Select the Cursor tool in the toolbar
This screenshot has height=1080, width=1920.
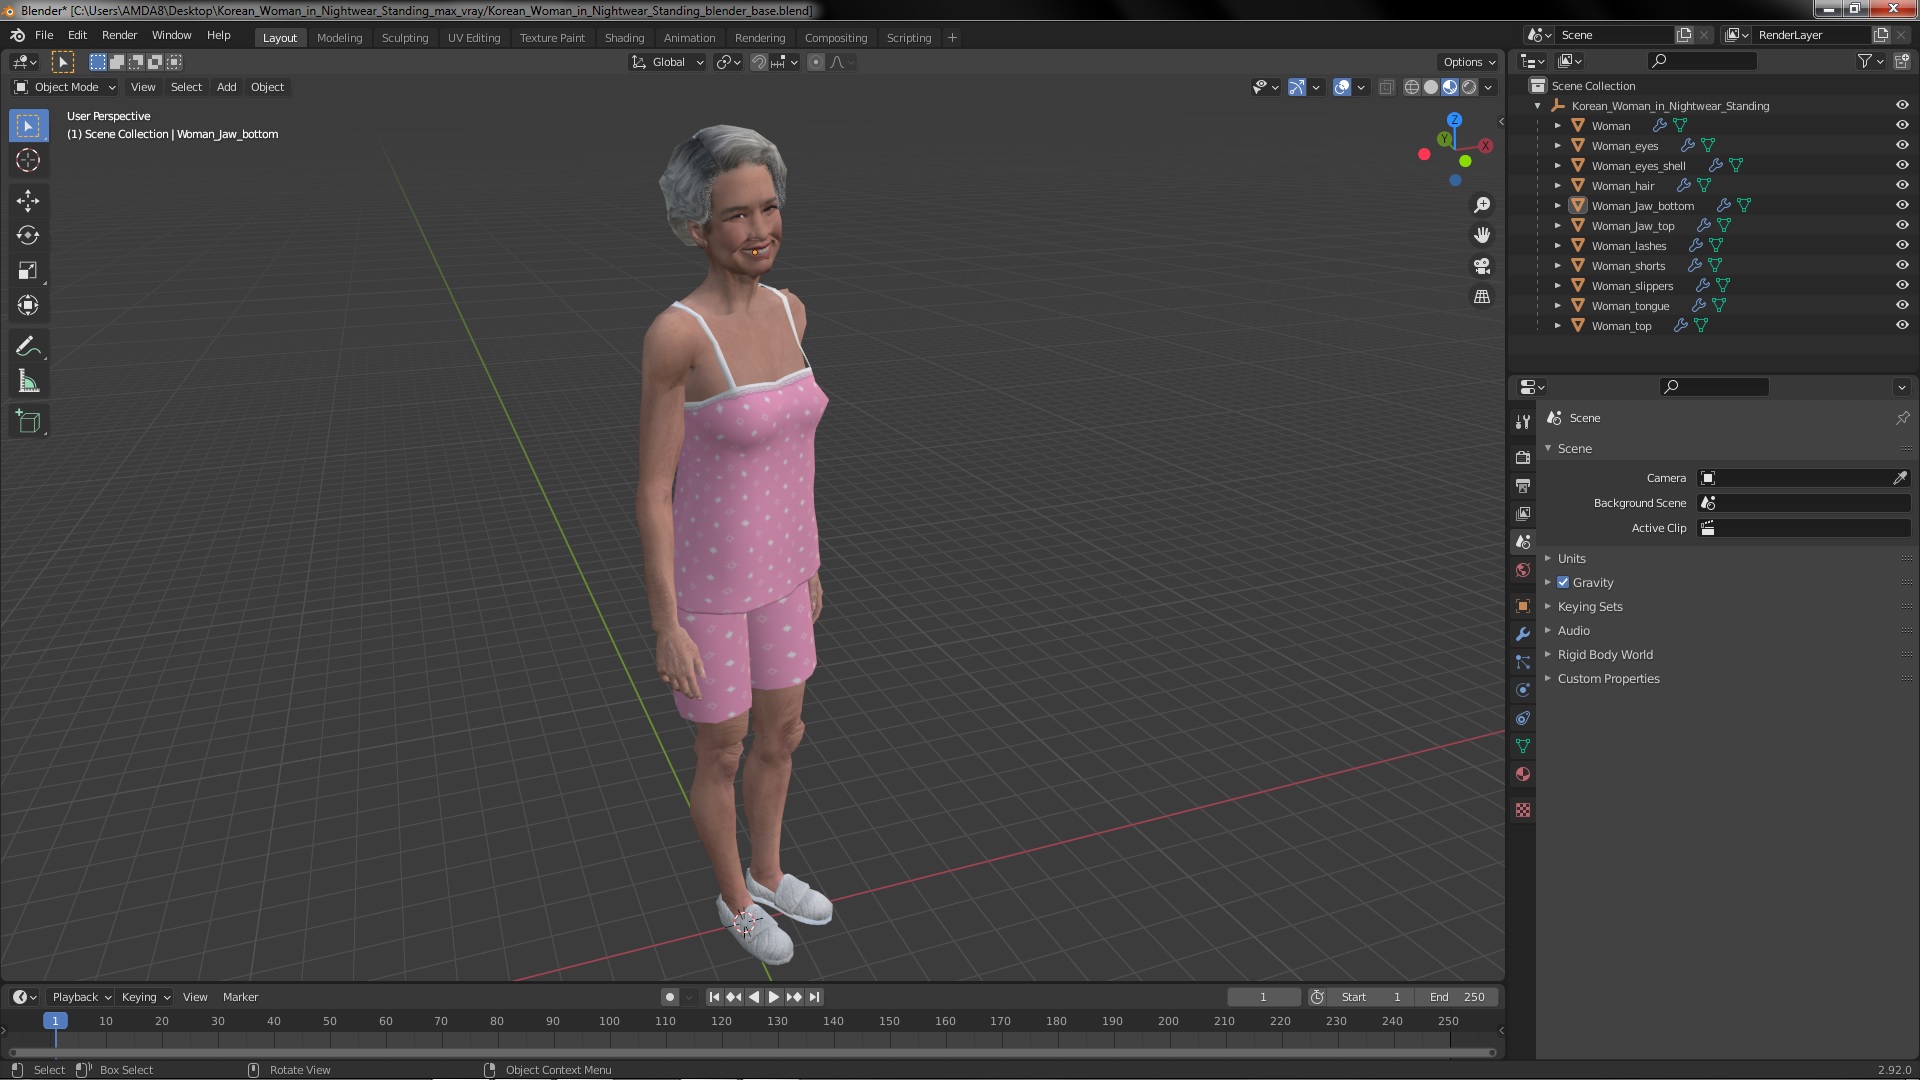click(x=28, y=160)
